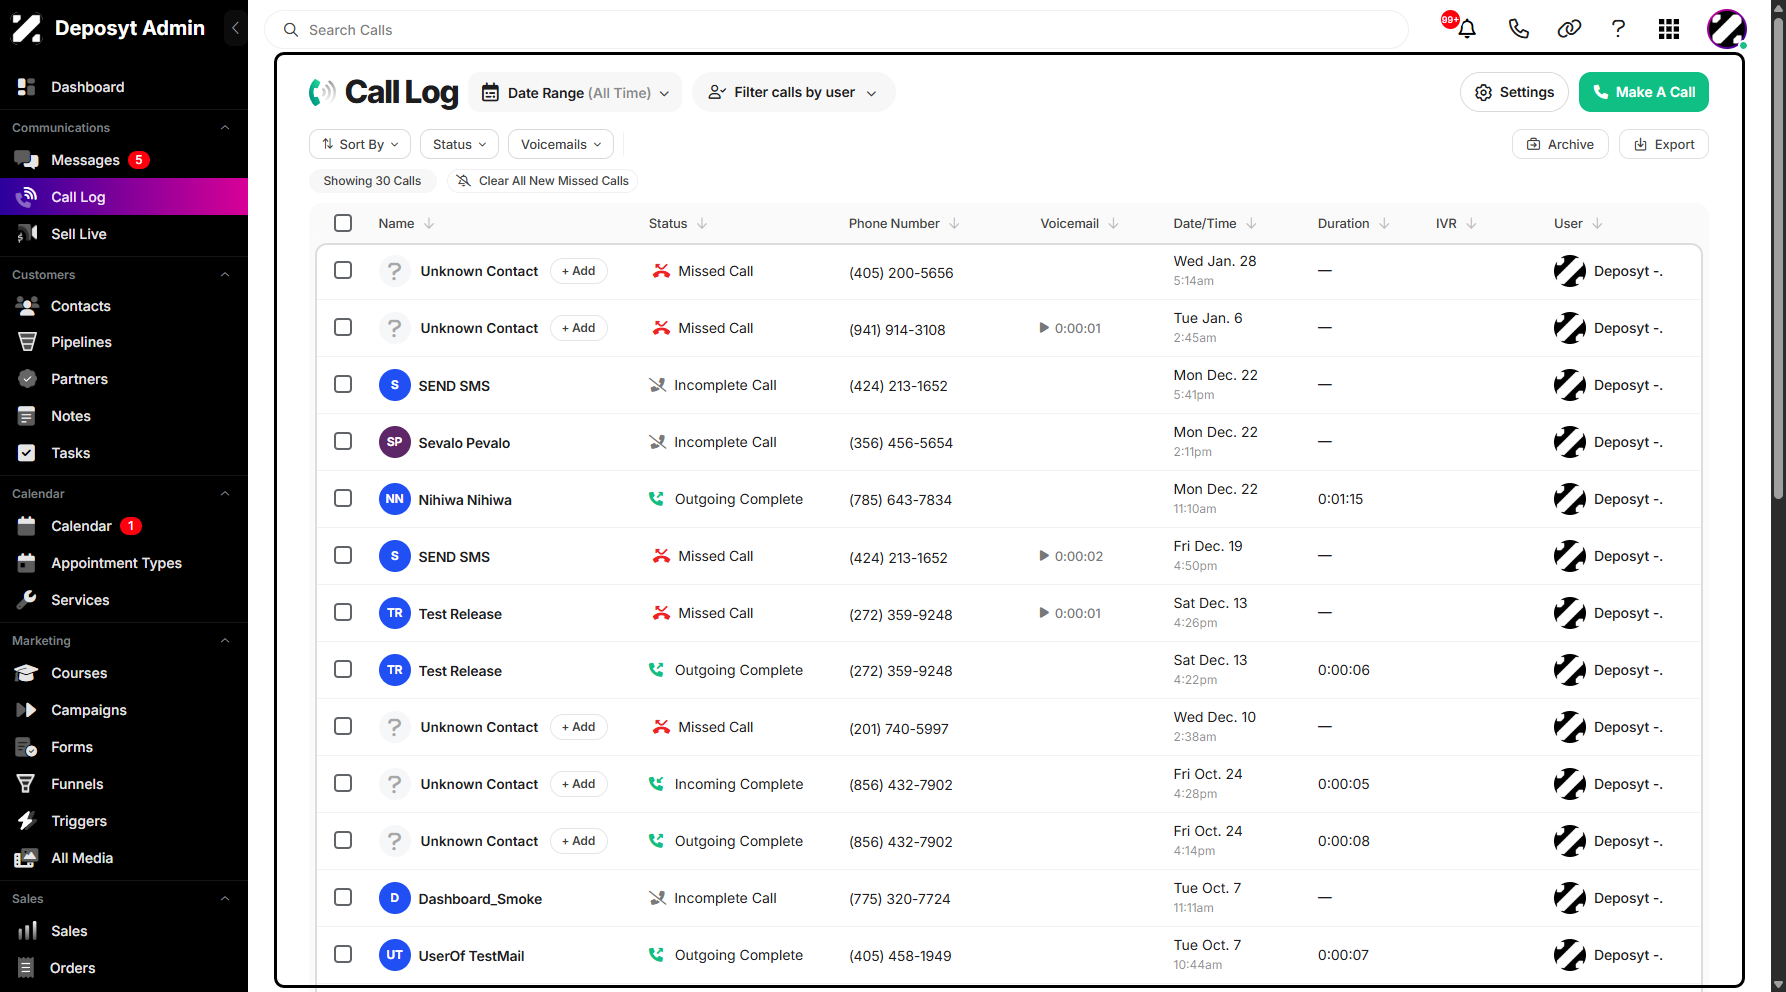Click the Export button

1664,144
